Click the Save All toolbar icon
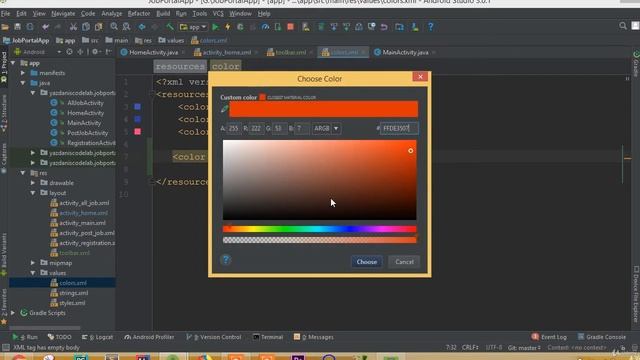640x360 pixels. click(x=17, y=27)
